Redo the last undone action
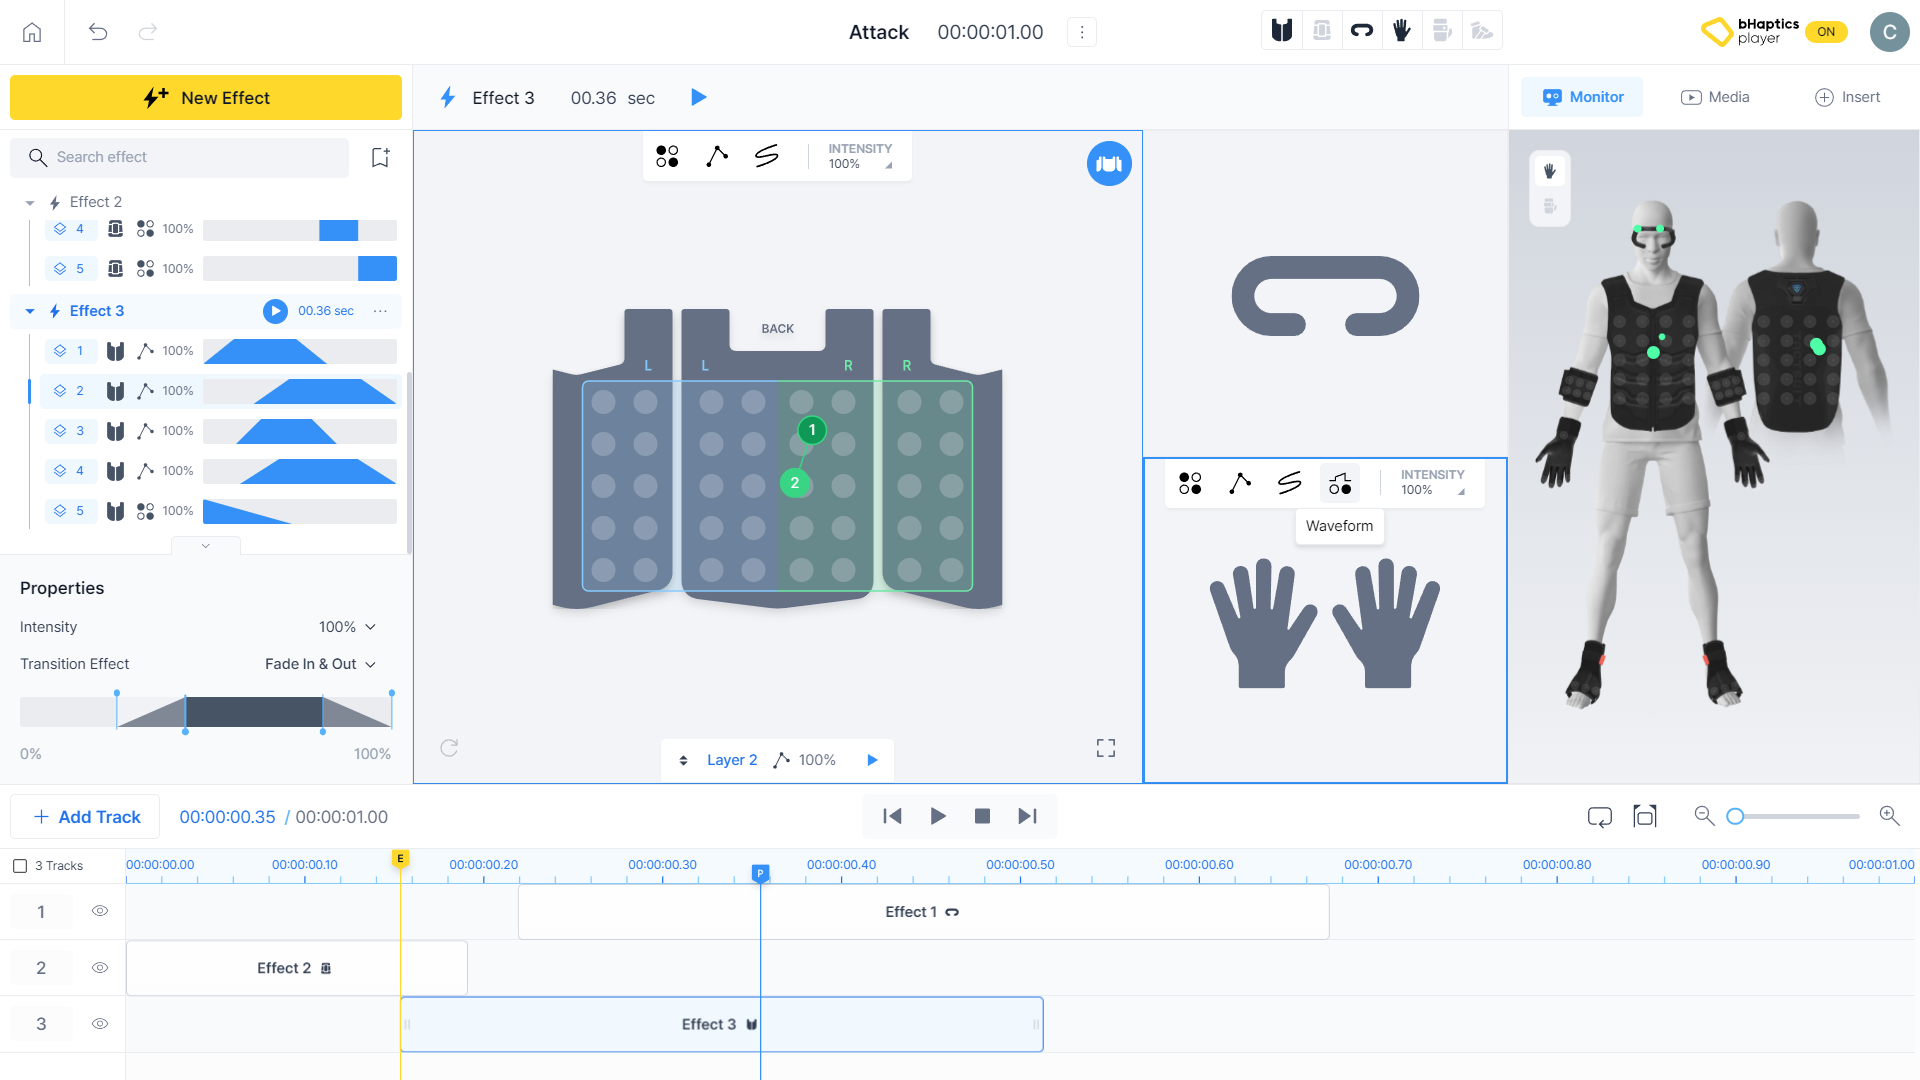1920x1080 pixels. [x=148, y=32]
